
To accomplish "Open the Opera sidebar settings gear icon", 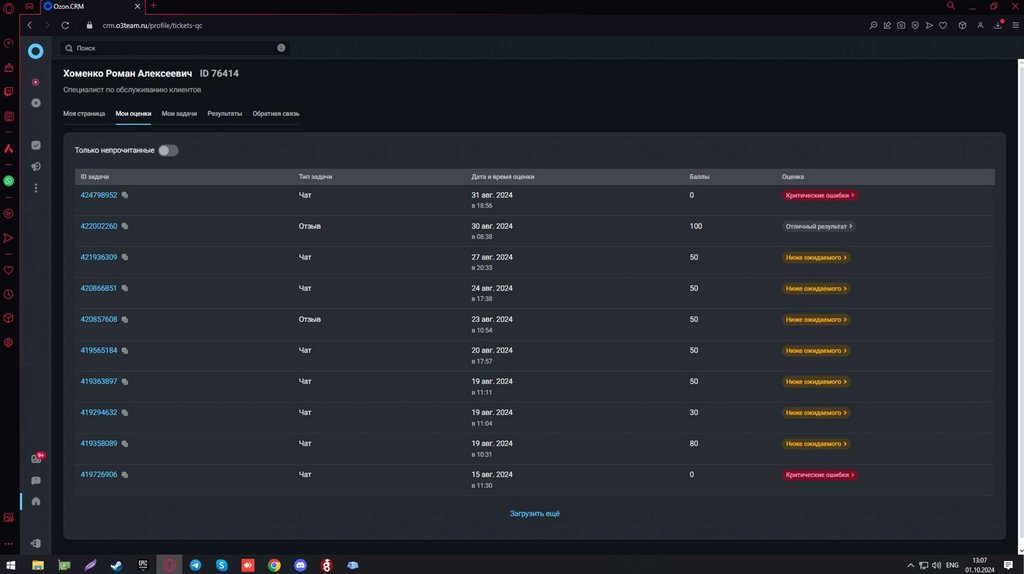I will [x=8, y=342].
